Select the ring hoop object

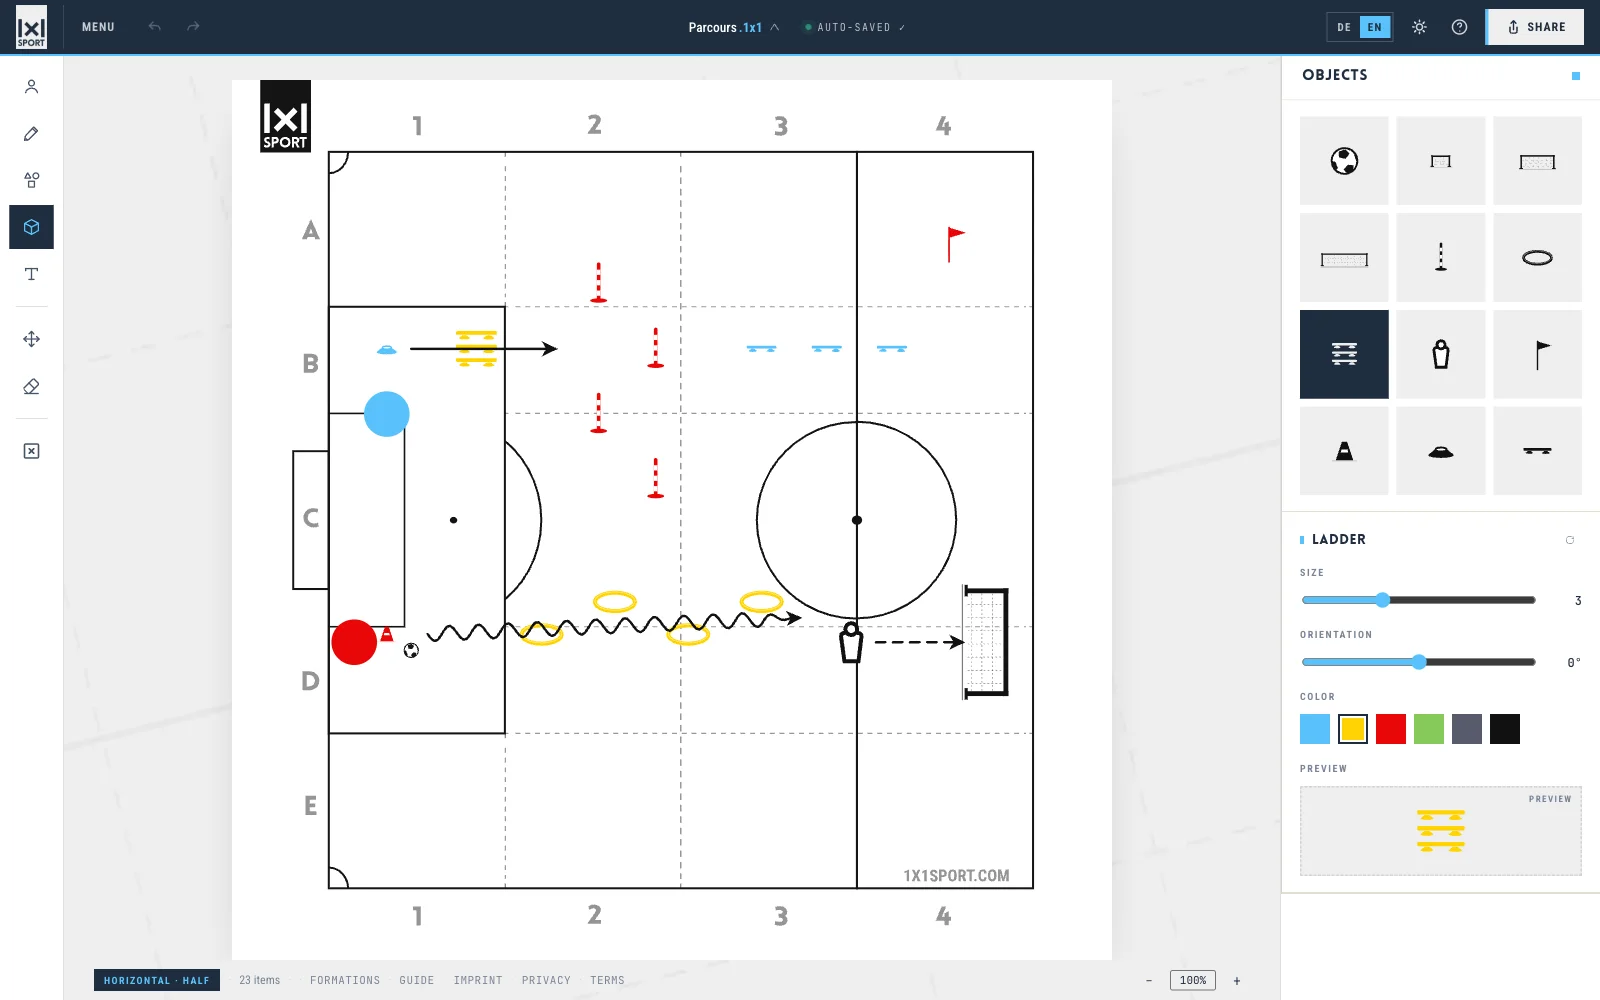point(1537,258)
